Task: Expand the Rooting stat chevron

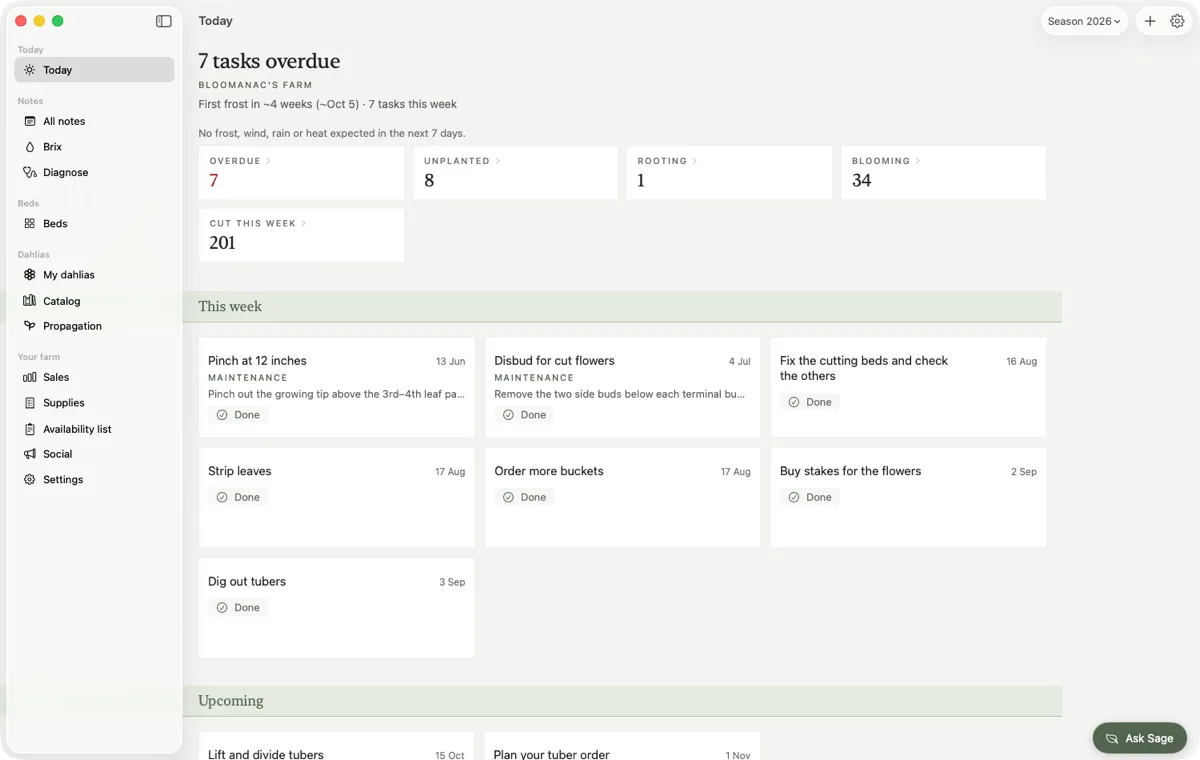Action: 695,161
